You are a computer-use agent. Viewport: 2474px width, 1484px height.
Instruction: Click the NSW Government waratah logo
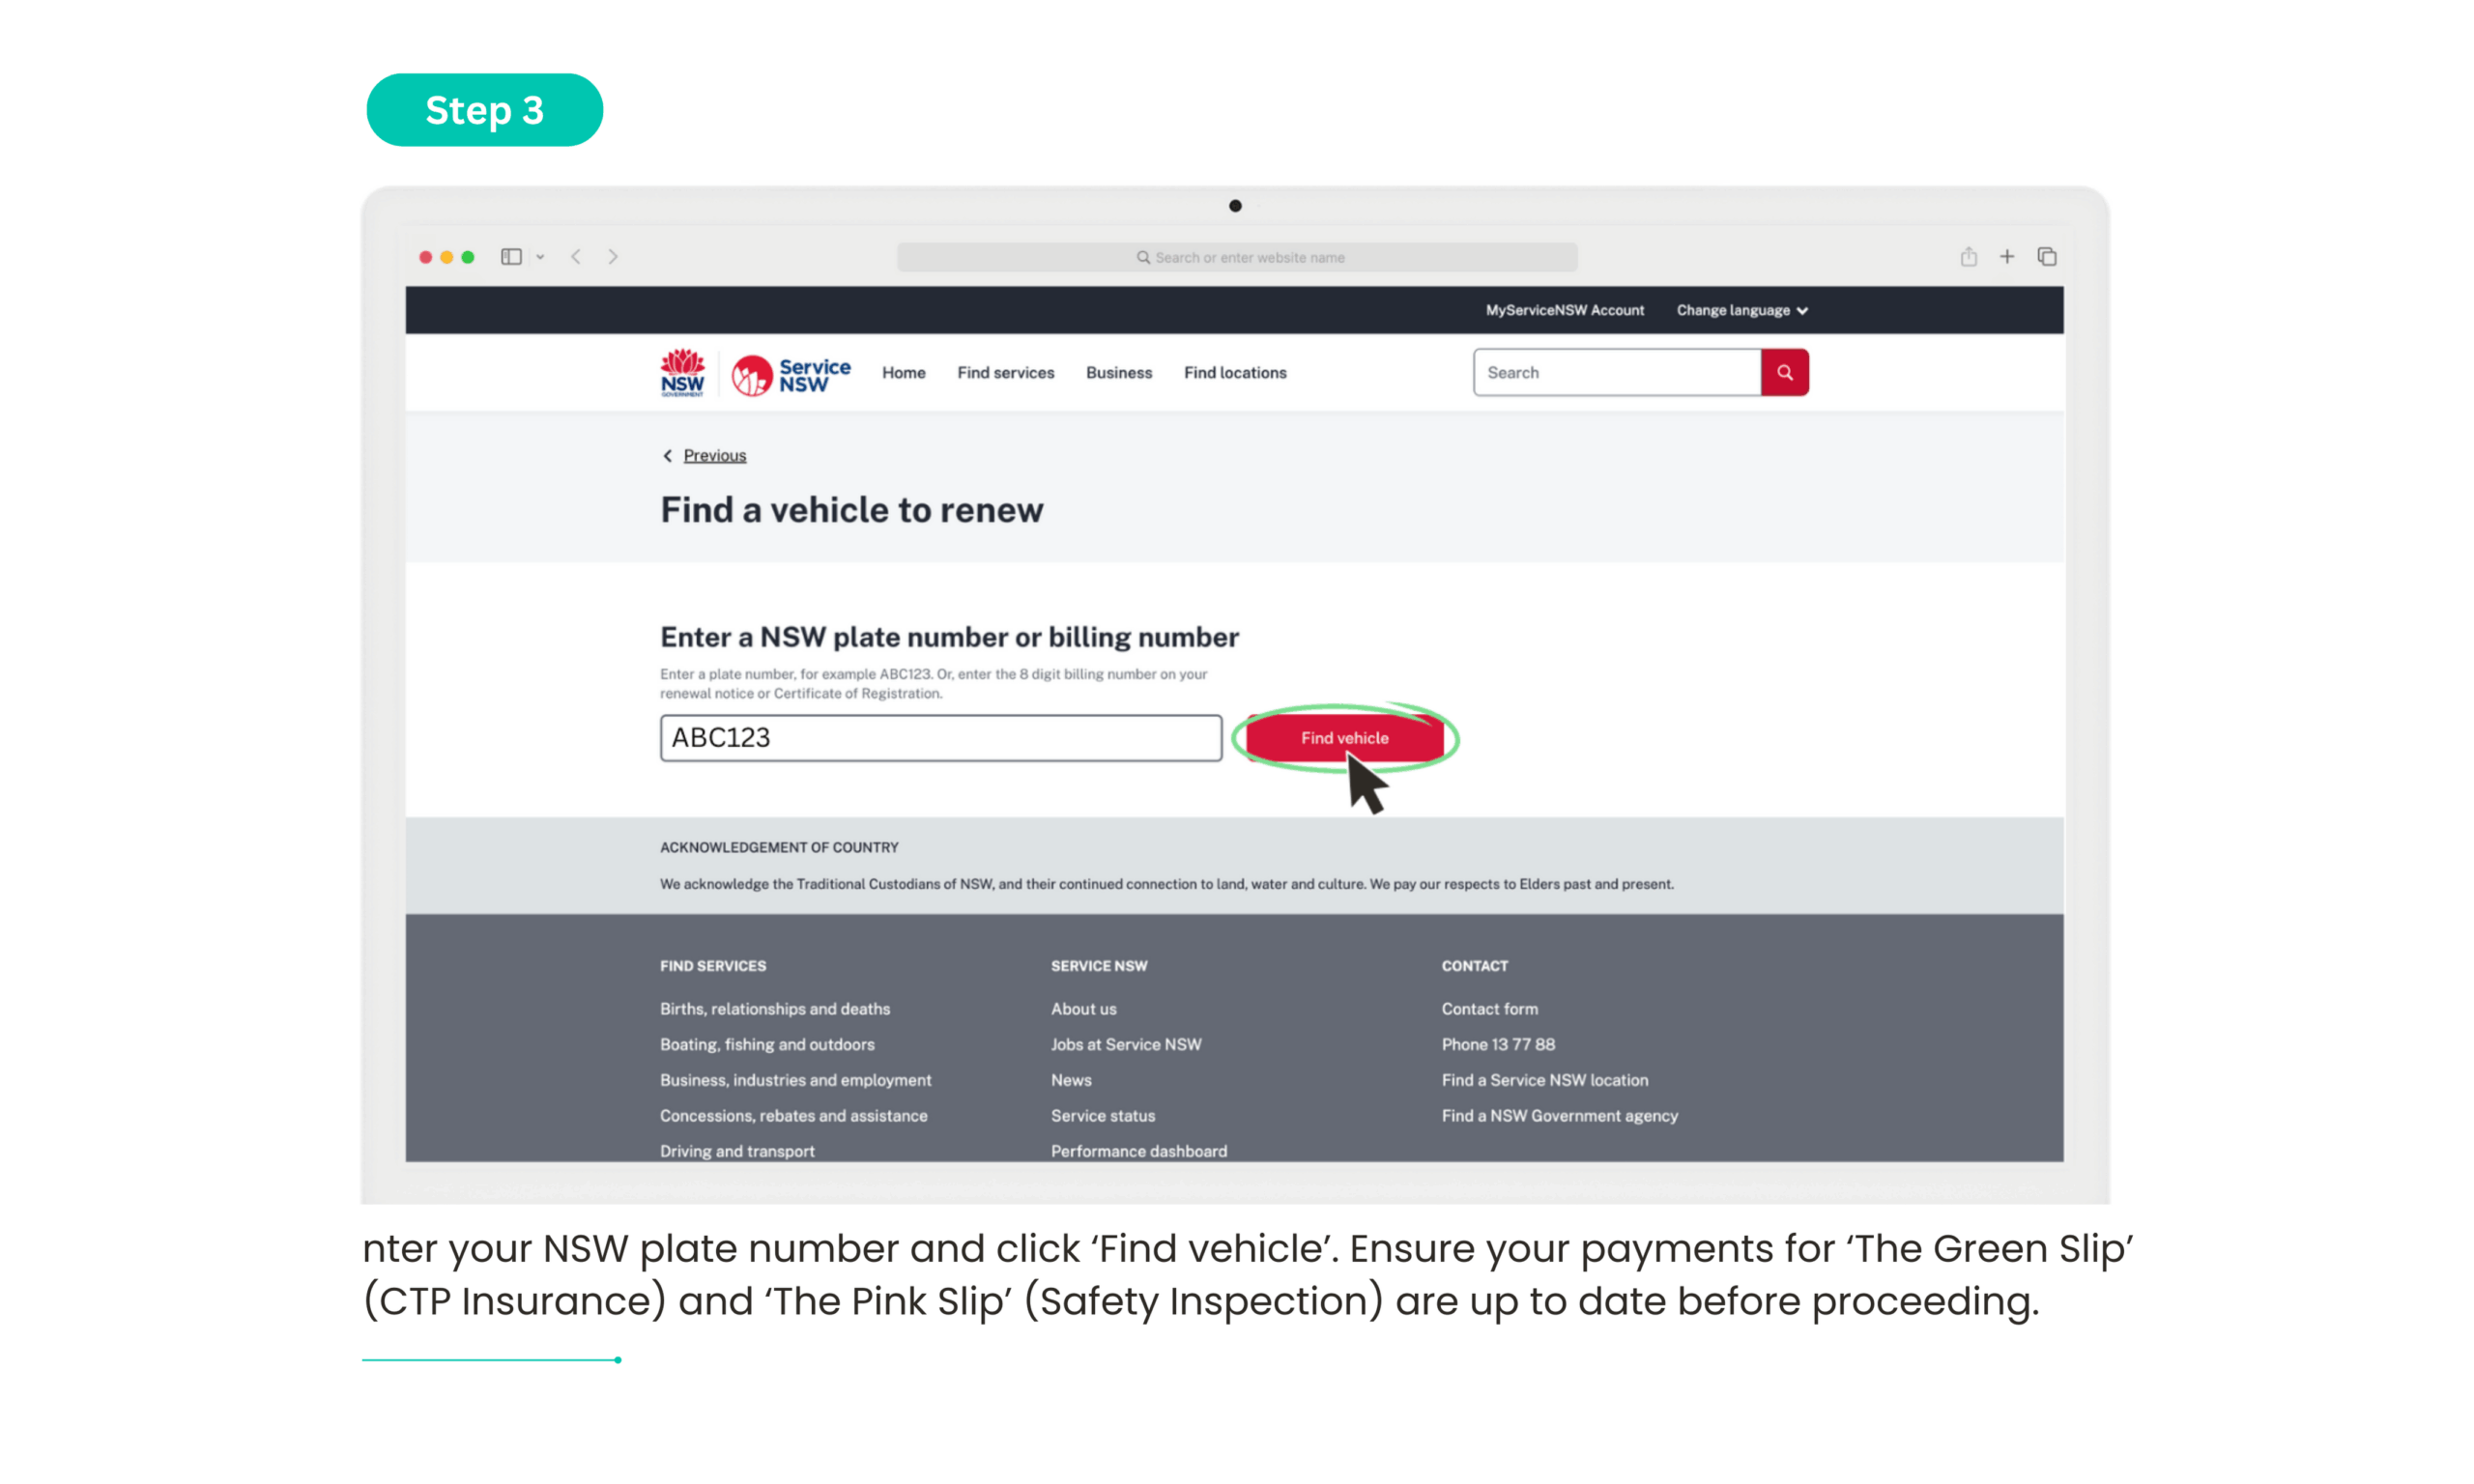tap(682, 373)
